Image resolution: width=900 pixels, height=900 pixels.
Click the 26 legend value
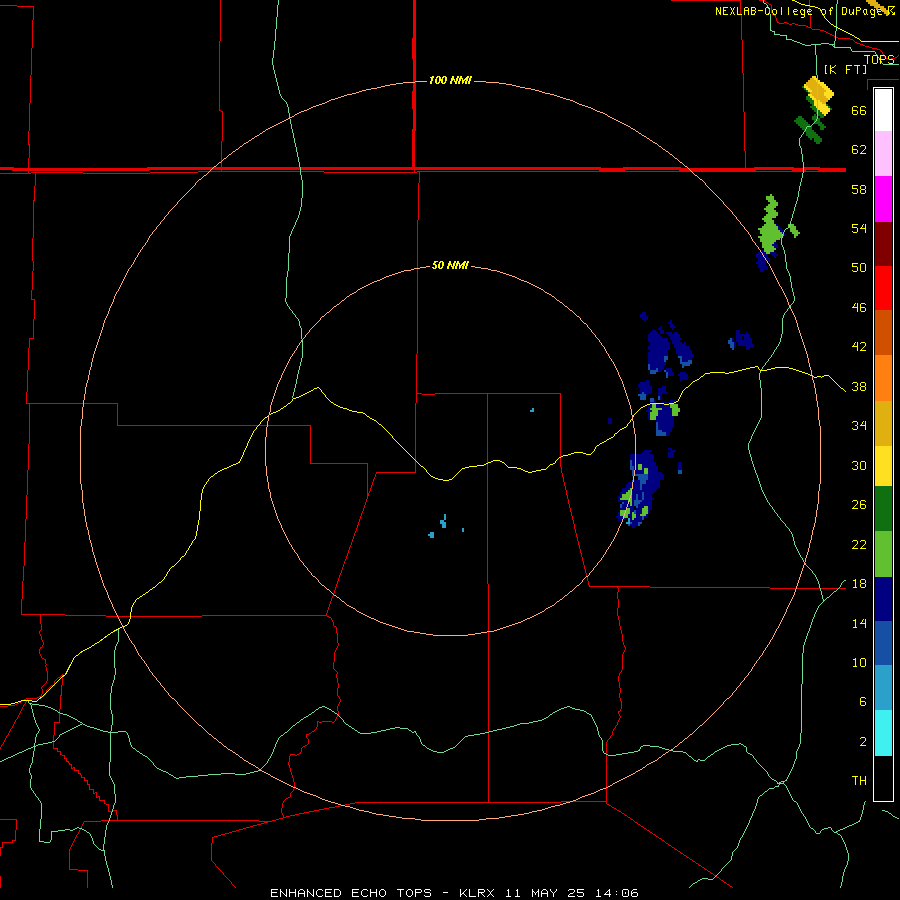(859, 505)
